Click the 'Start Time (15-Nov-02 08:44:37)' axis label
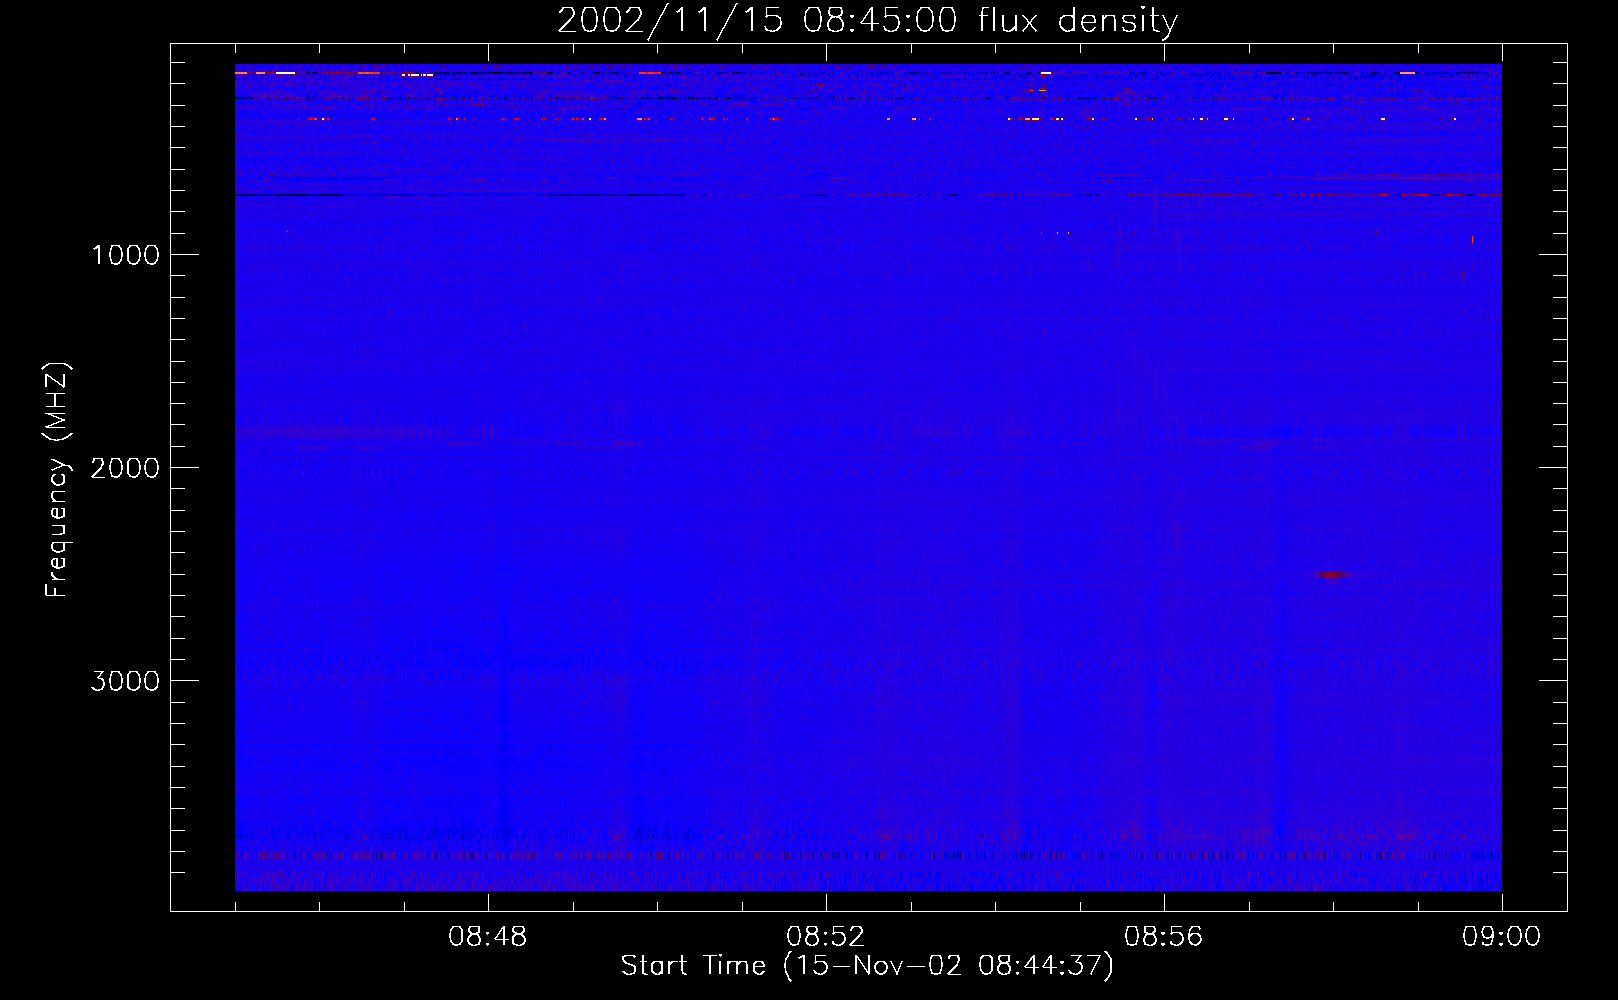 tap(867, 966)
